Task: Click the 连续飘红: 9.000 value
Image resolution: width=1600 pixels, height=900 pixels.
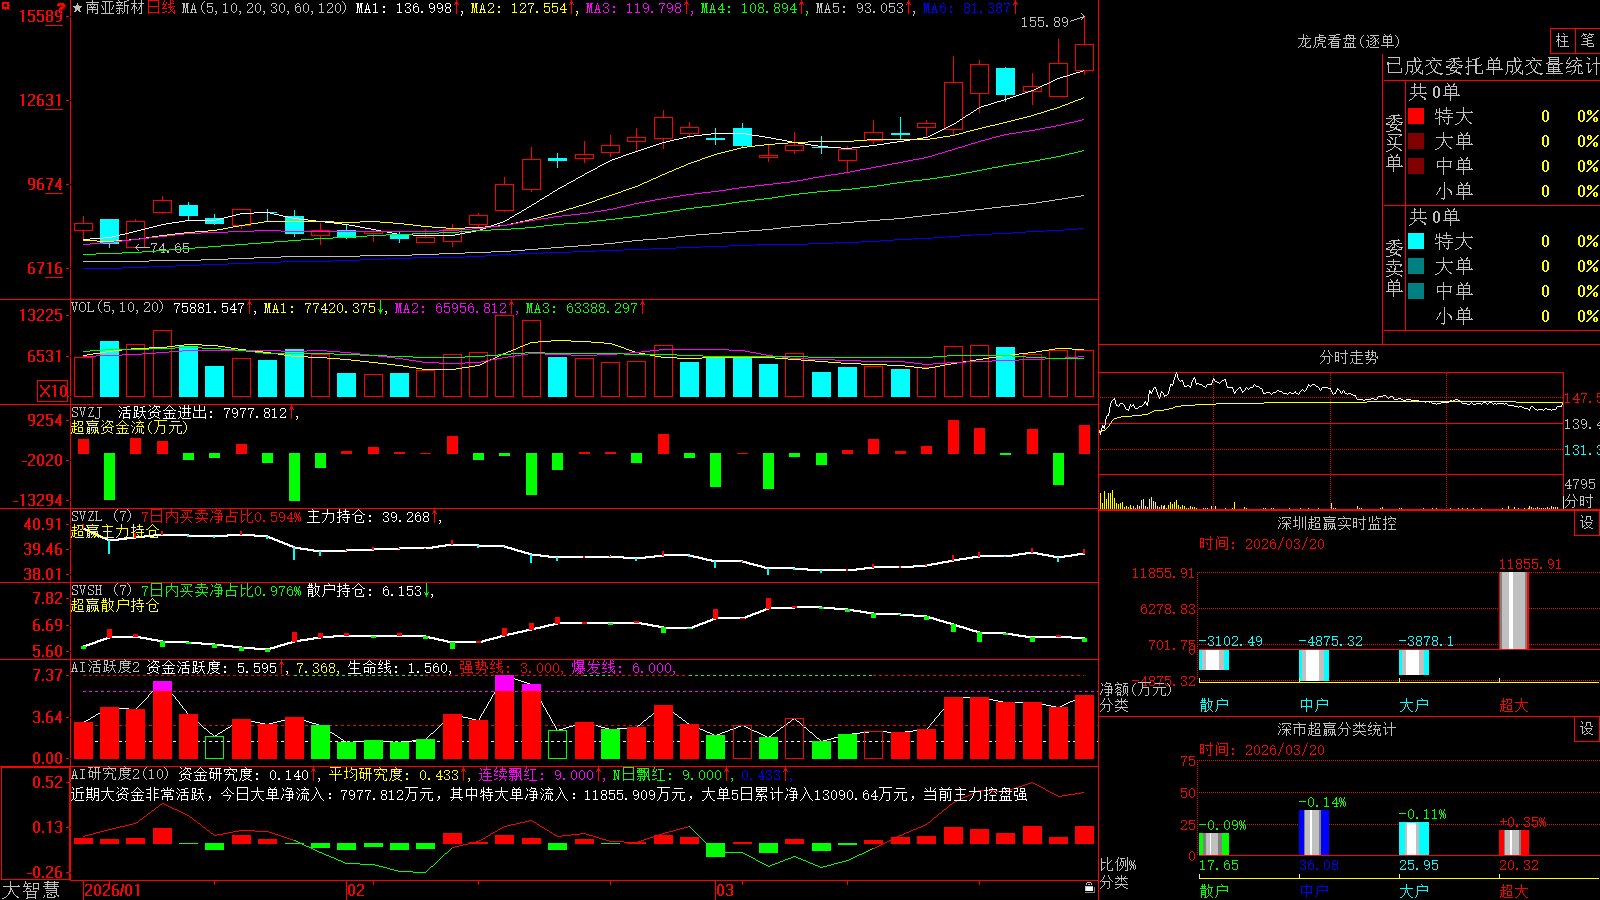Action: pyautogui.click(x=539, y=774)
